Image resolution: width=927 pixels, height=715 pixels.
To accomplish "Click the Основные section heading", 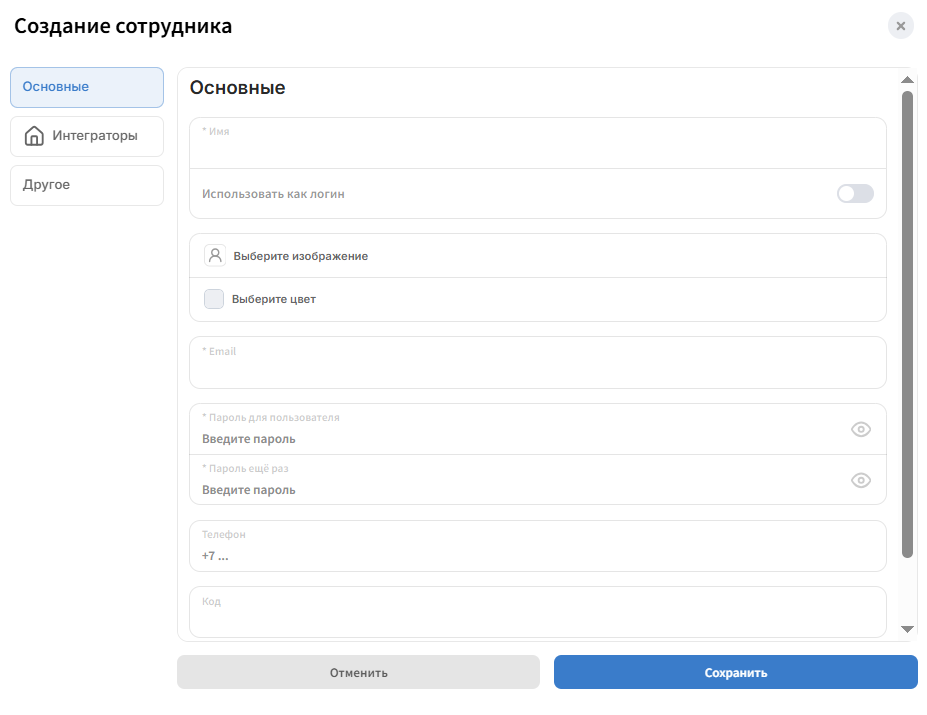I will tap(238, 88).
